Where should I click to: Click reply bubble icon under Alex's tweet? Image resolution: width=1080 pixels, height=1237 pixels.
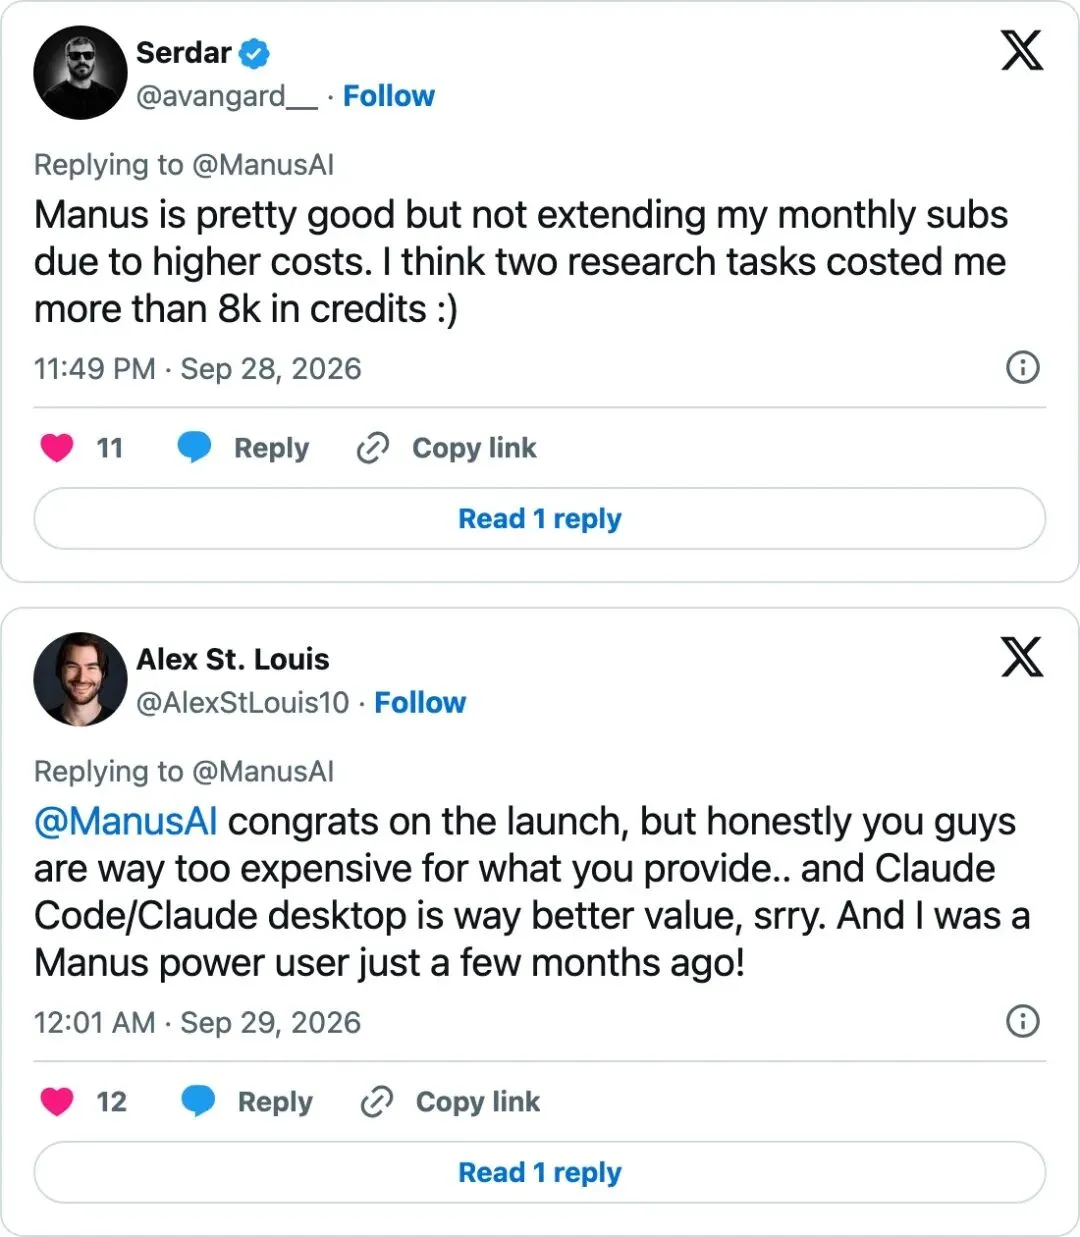(198, 1101)
